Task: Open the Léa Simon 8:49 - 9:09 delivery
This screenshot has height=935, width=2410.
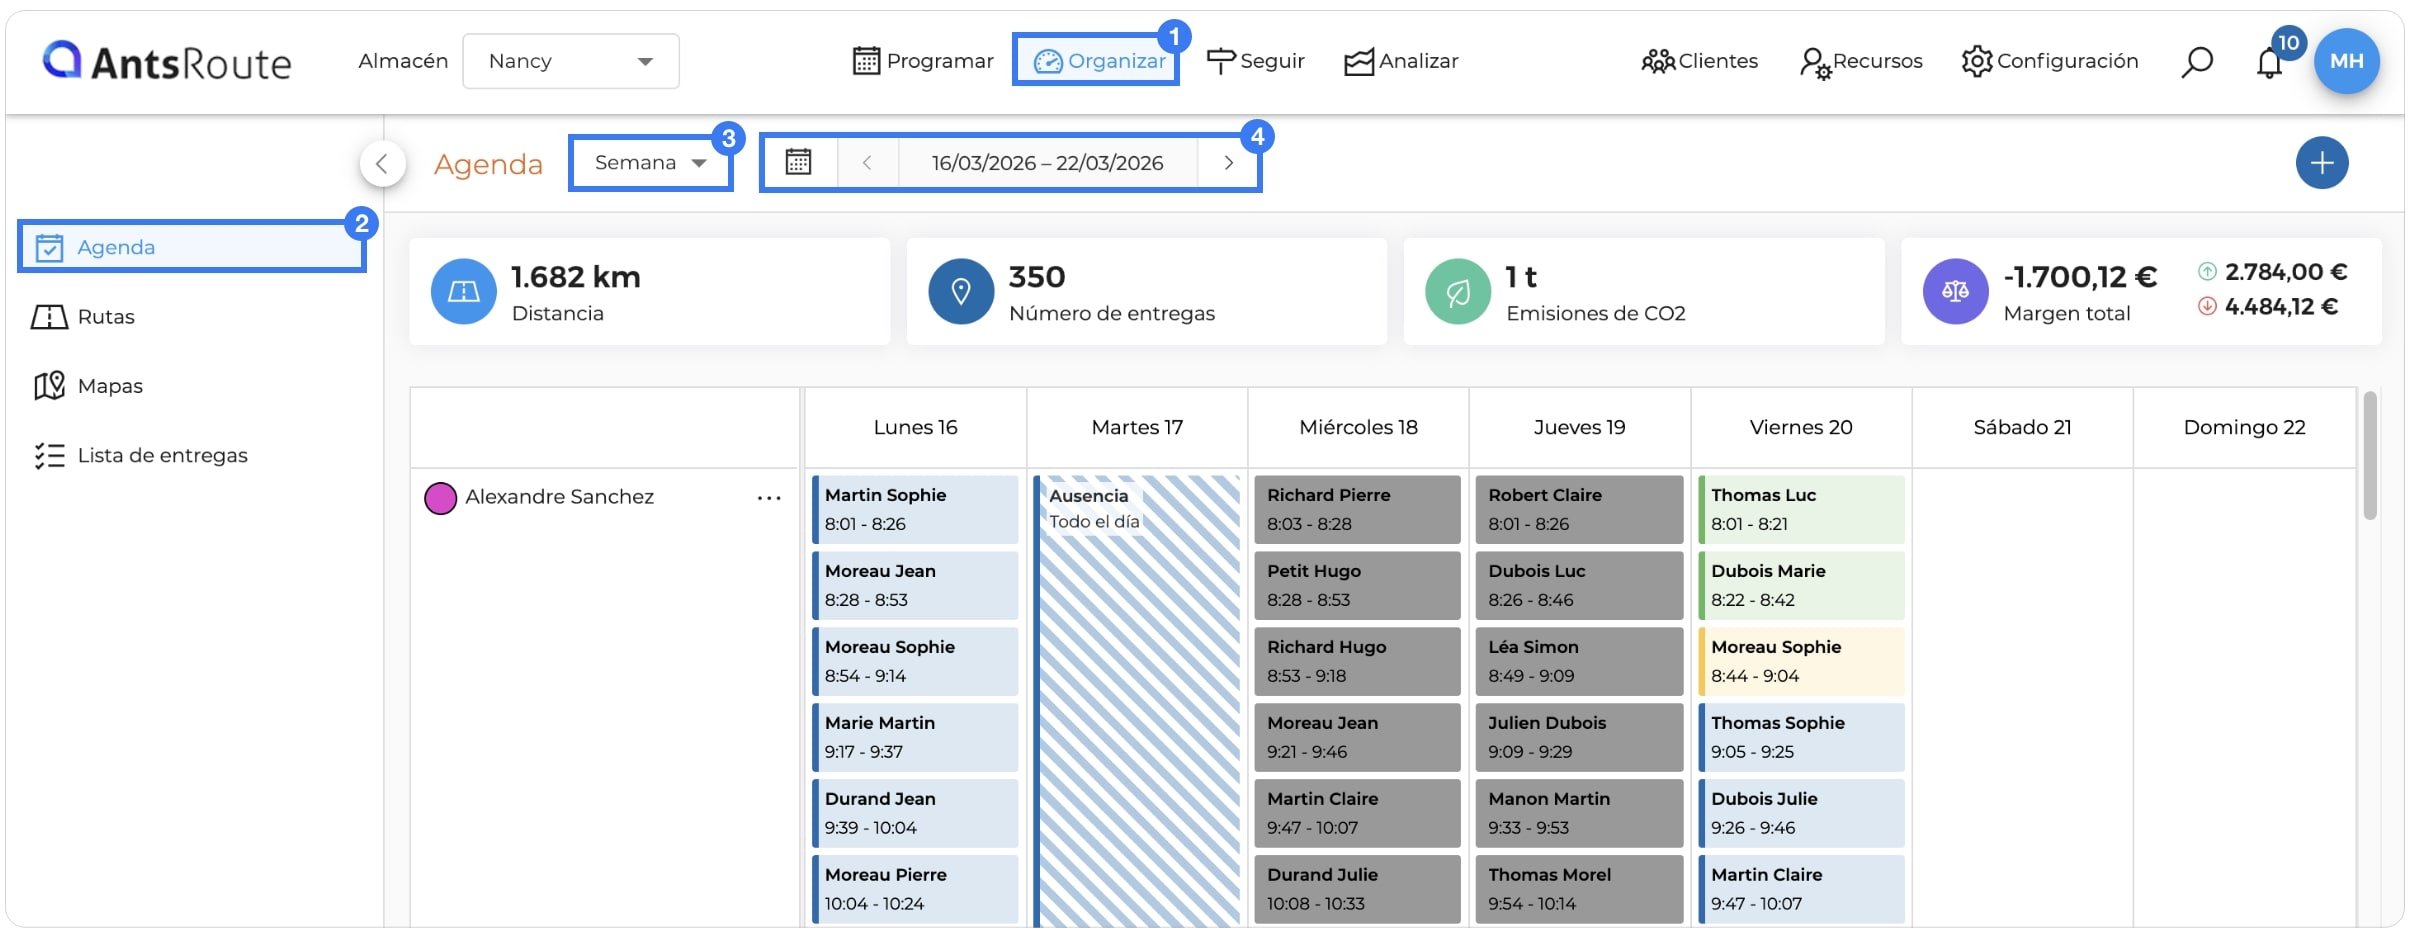Action: (1579, 661)
